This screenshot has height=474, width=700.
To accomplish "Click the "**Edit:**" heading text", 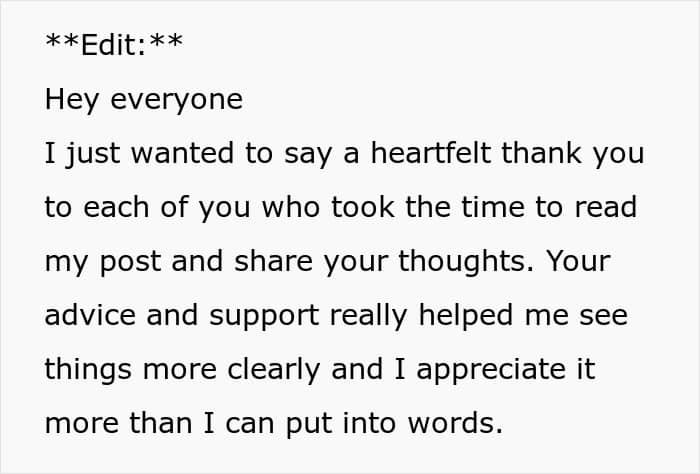I will (x=114, y=44).
